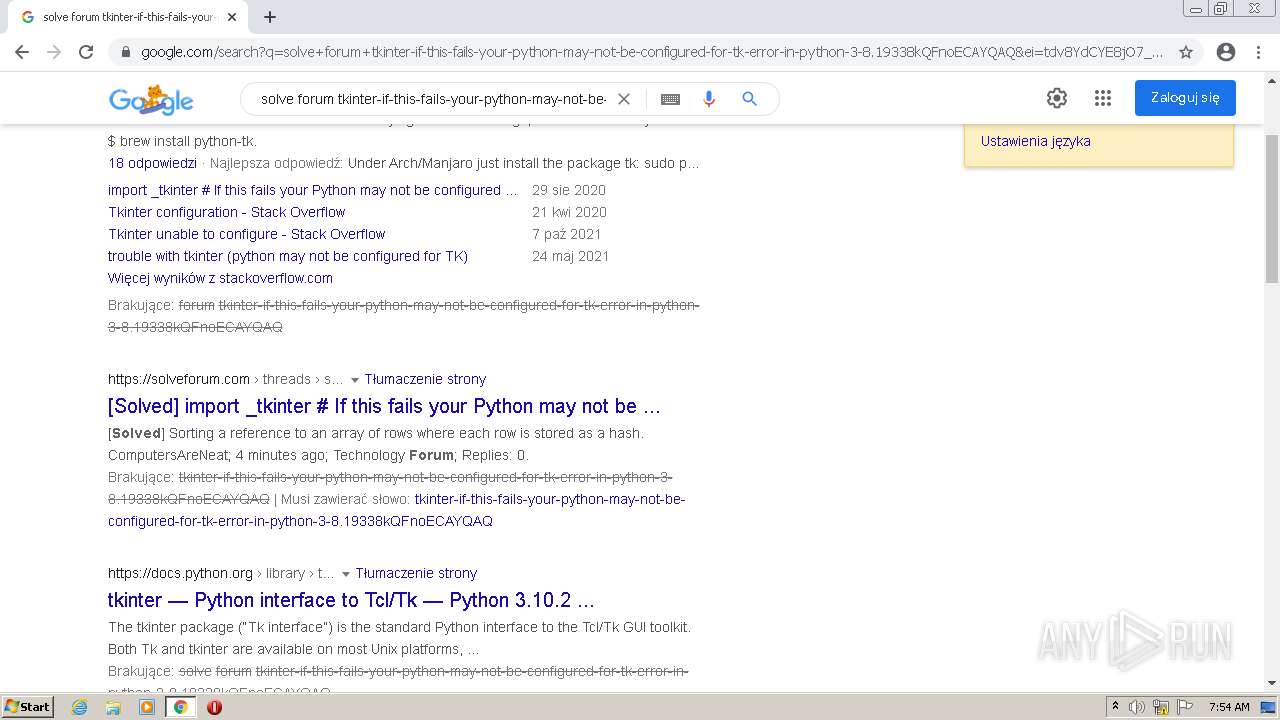This screenshot has width=1280, height=720.
Task: Open 'import _tkinter # If this fails' sublink
Action: [x=313, y=190]
